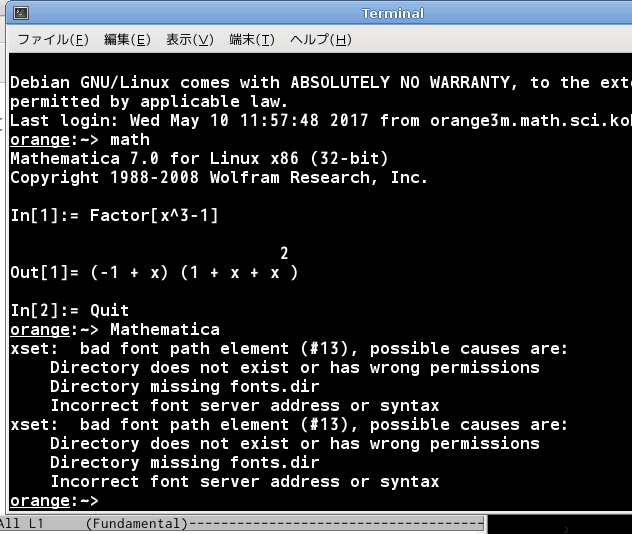The image size is (632, 534).
Task: Click the input 'In[1]:= Factor[x^3-1]'
Action: 114,216
